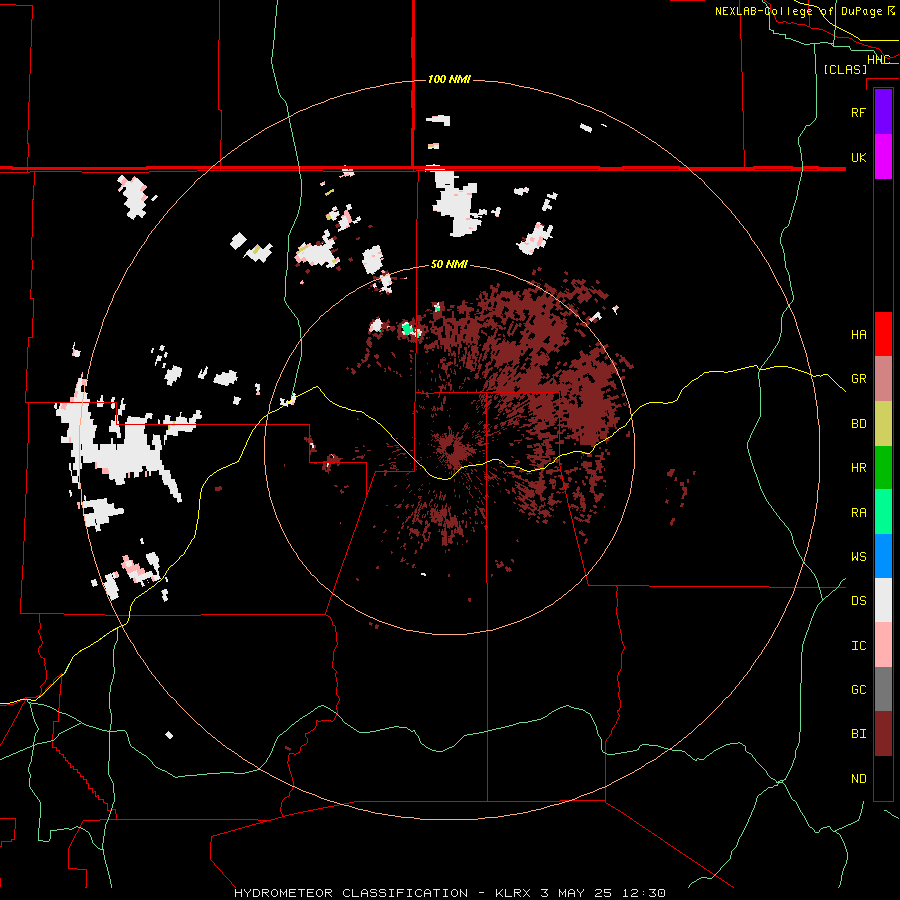This screenshot has height=900, width=900.
Task: Click the RF legend label
Action: click(x=858, y=112)
